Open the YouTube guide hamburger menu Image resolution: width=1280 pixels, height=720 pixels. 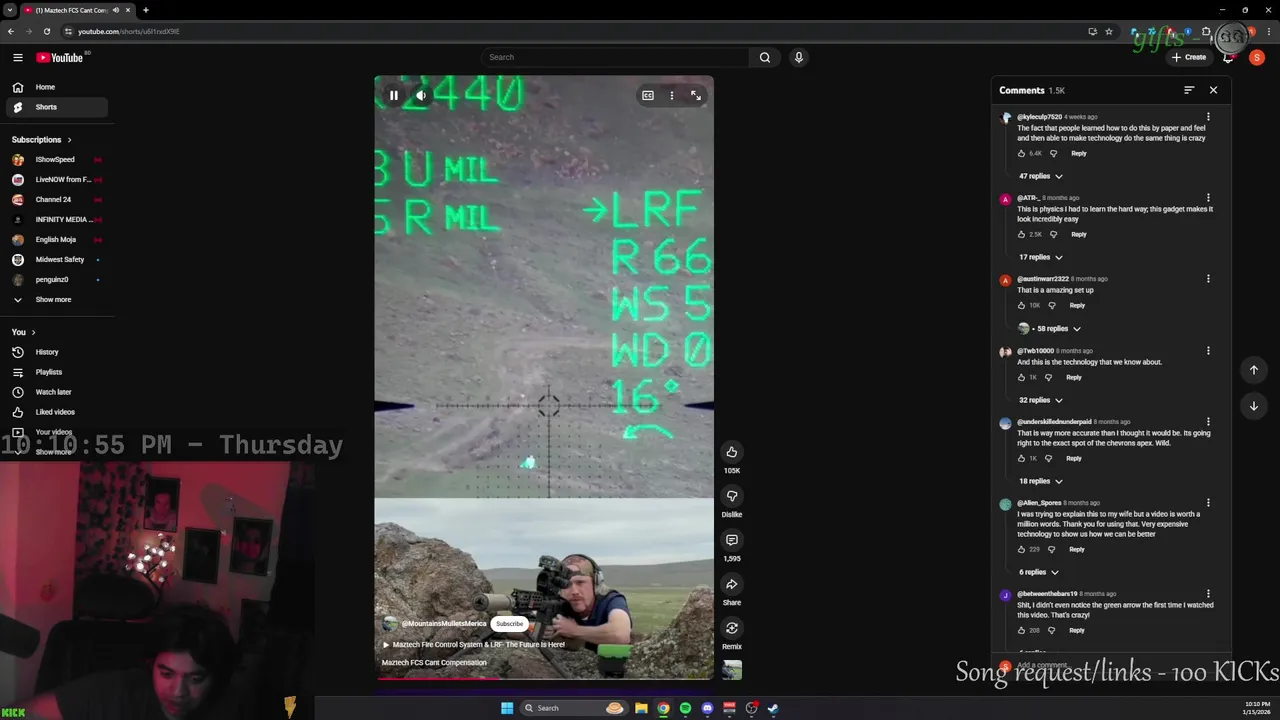17,57
